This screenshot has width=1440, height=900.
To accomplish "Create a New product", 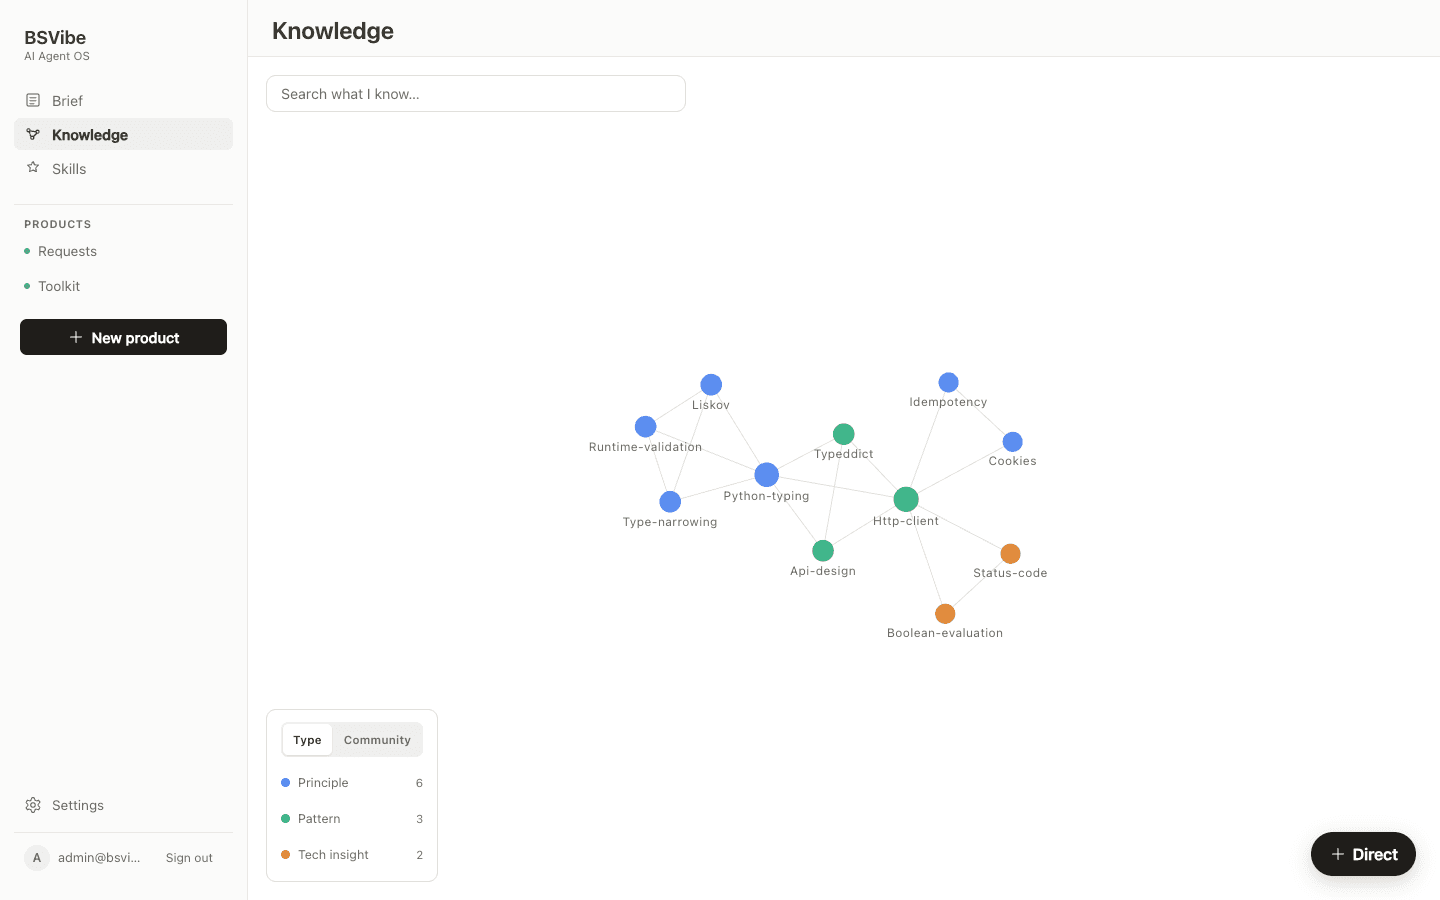I will (123, 337).
